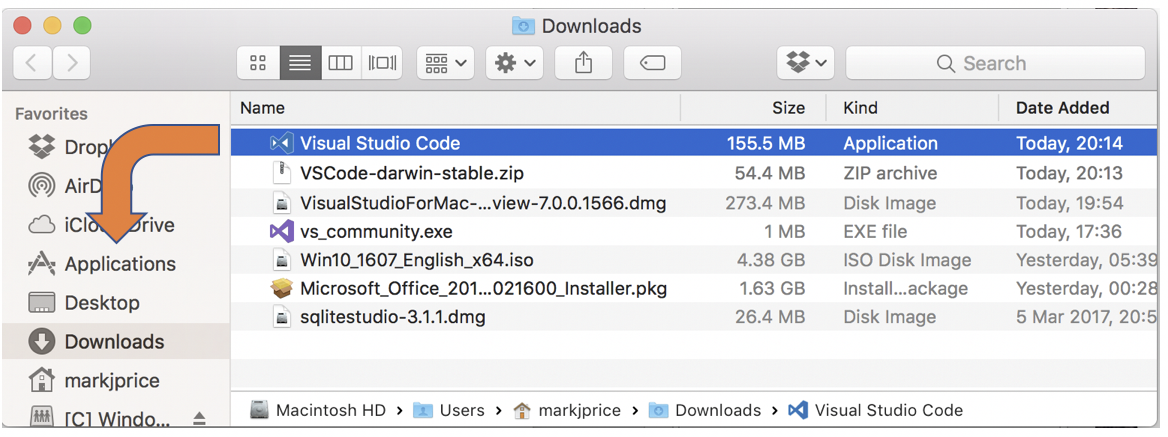Click the Share toolbar button
1168x437 pixels.
point(583,63)
